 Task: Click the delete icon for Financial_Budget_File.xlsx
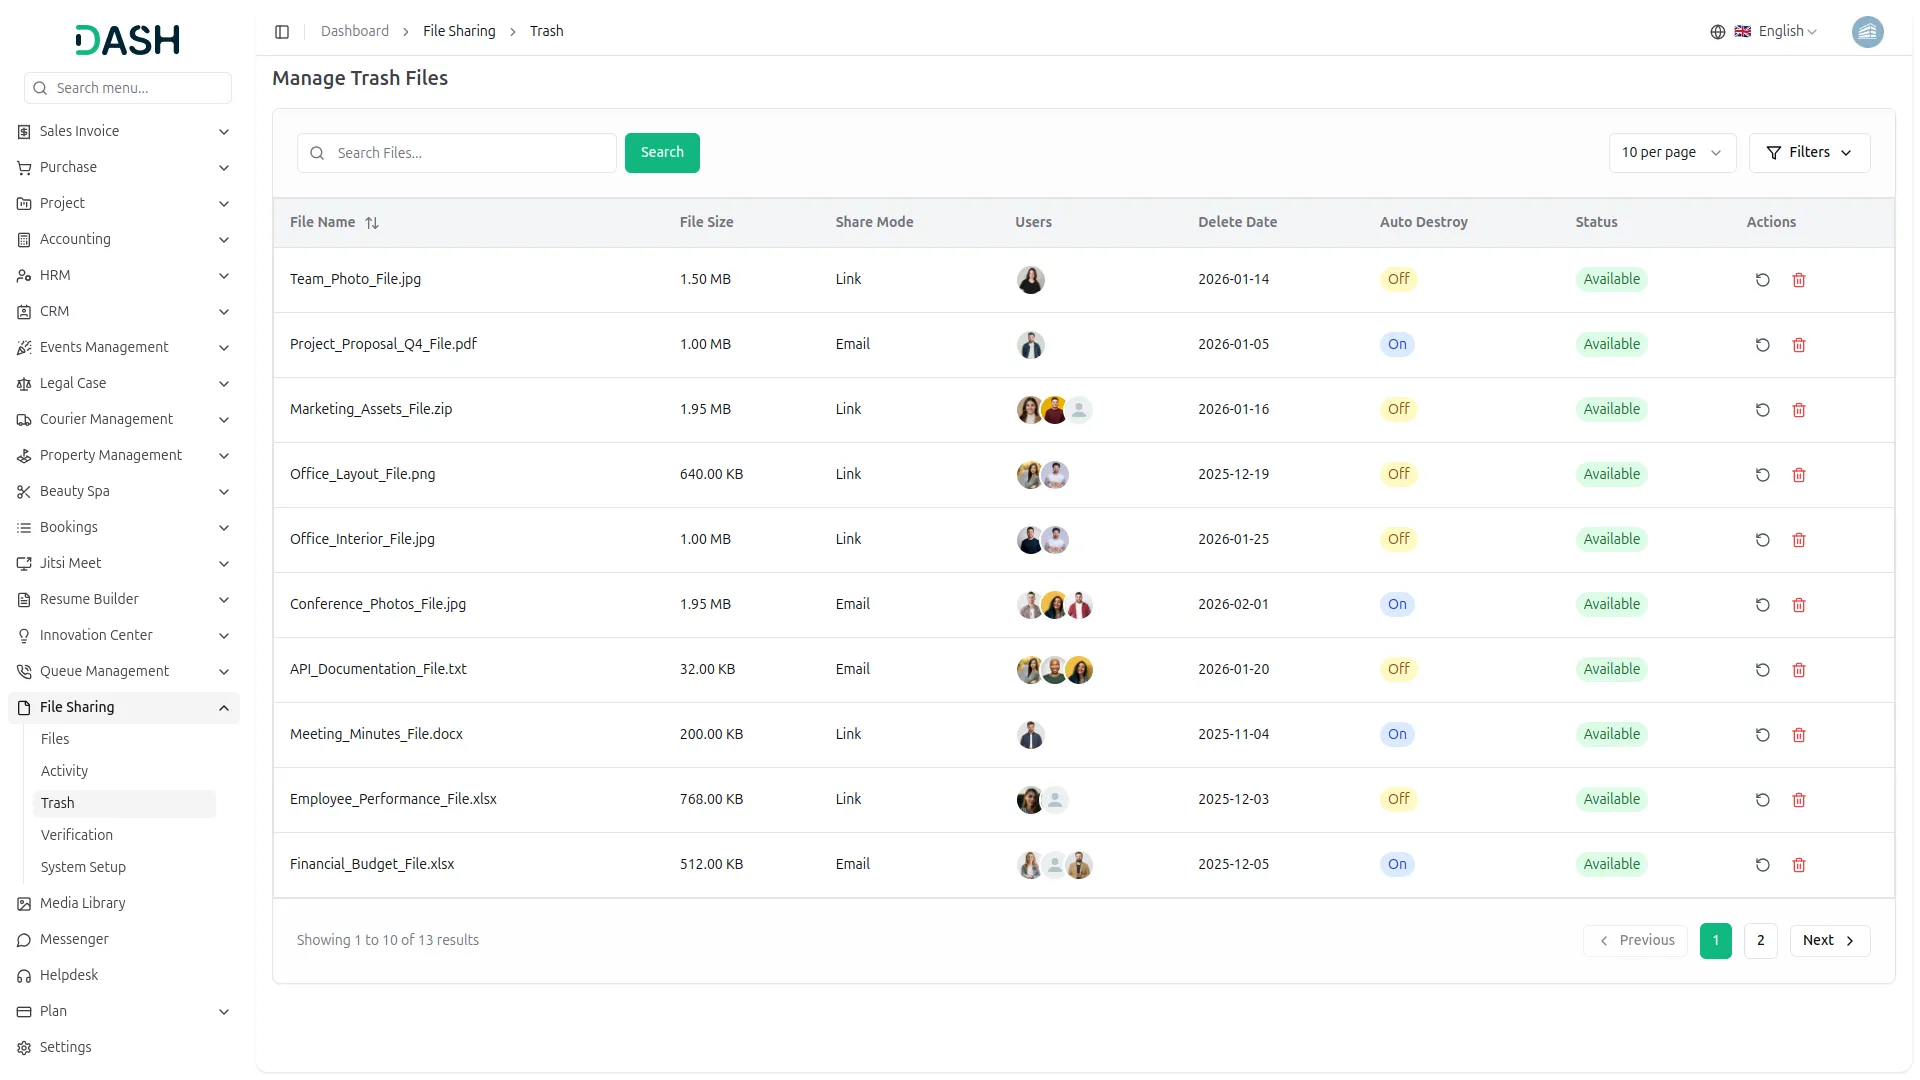click(x=1798, y=865)
